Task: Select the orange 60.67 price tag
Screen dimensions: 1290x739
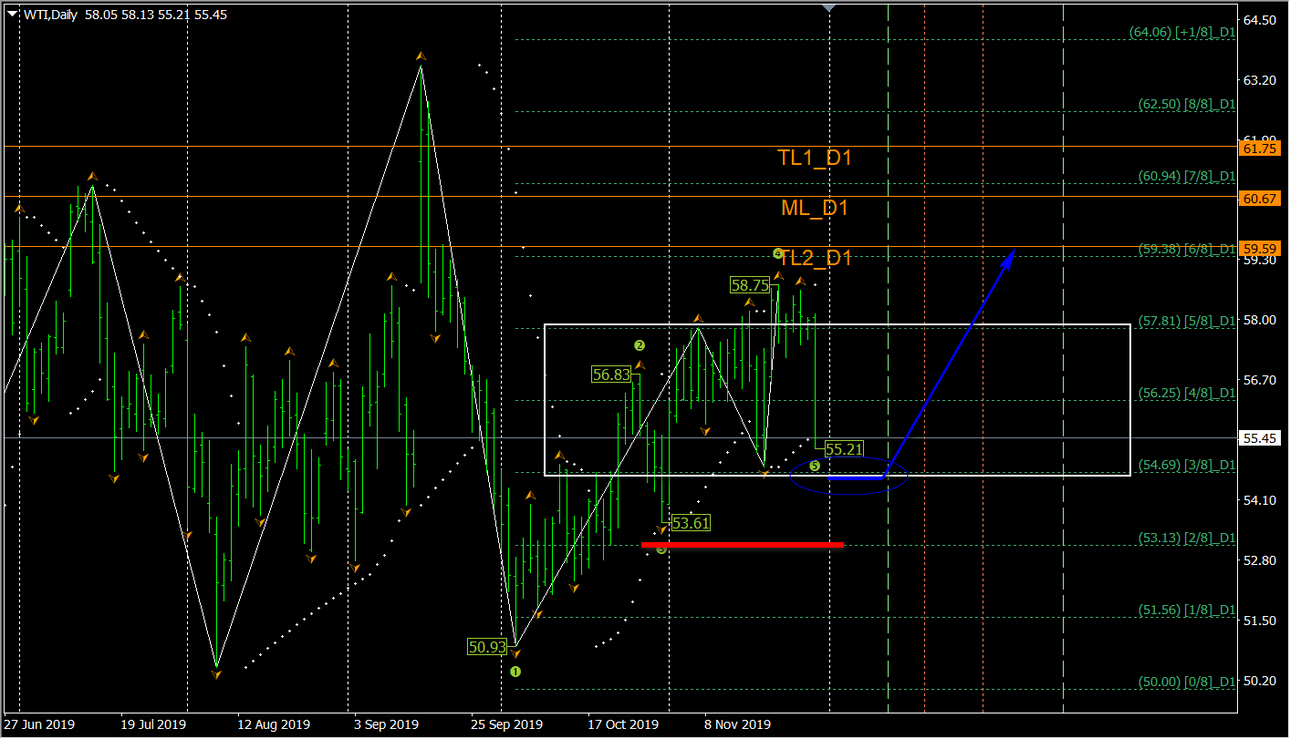Action: click(x=1259, y=198)
